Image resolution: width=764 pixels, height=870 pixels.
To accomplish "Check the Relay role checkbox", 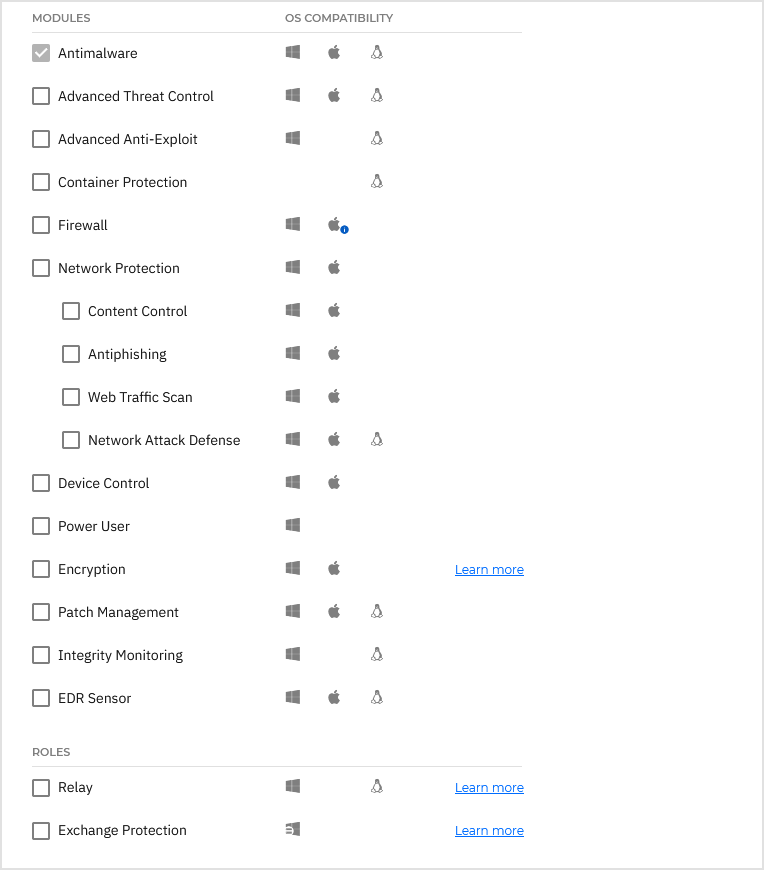I will (x=41, y=787).
